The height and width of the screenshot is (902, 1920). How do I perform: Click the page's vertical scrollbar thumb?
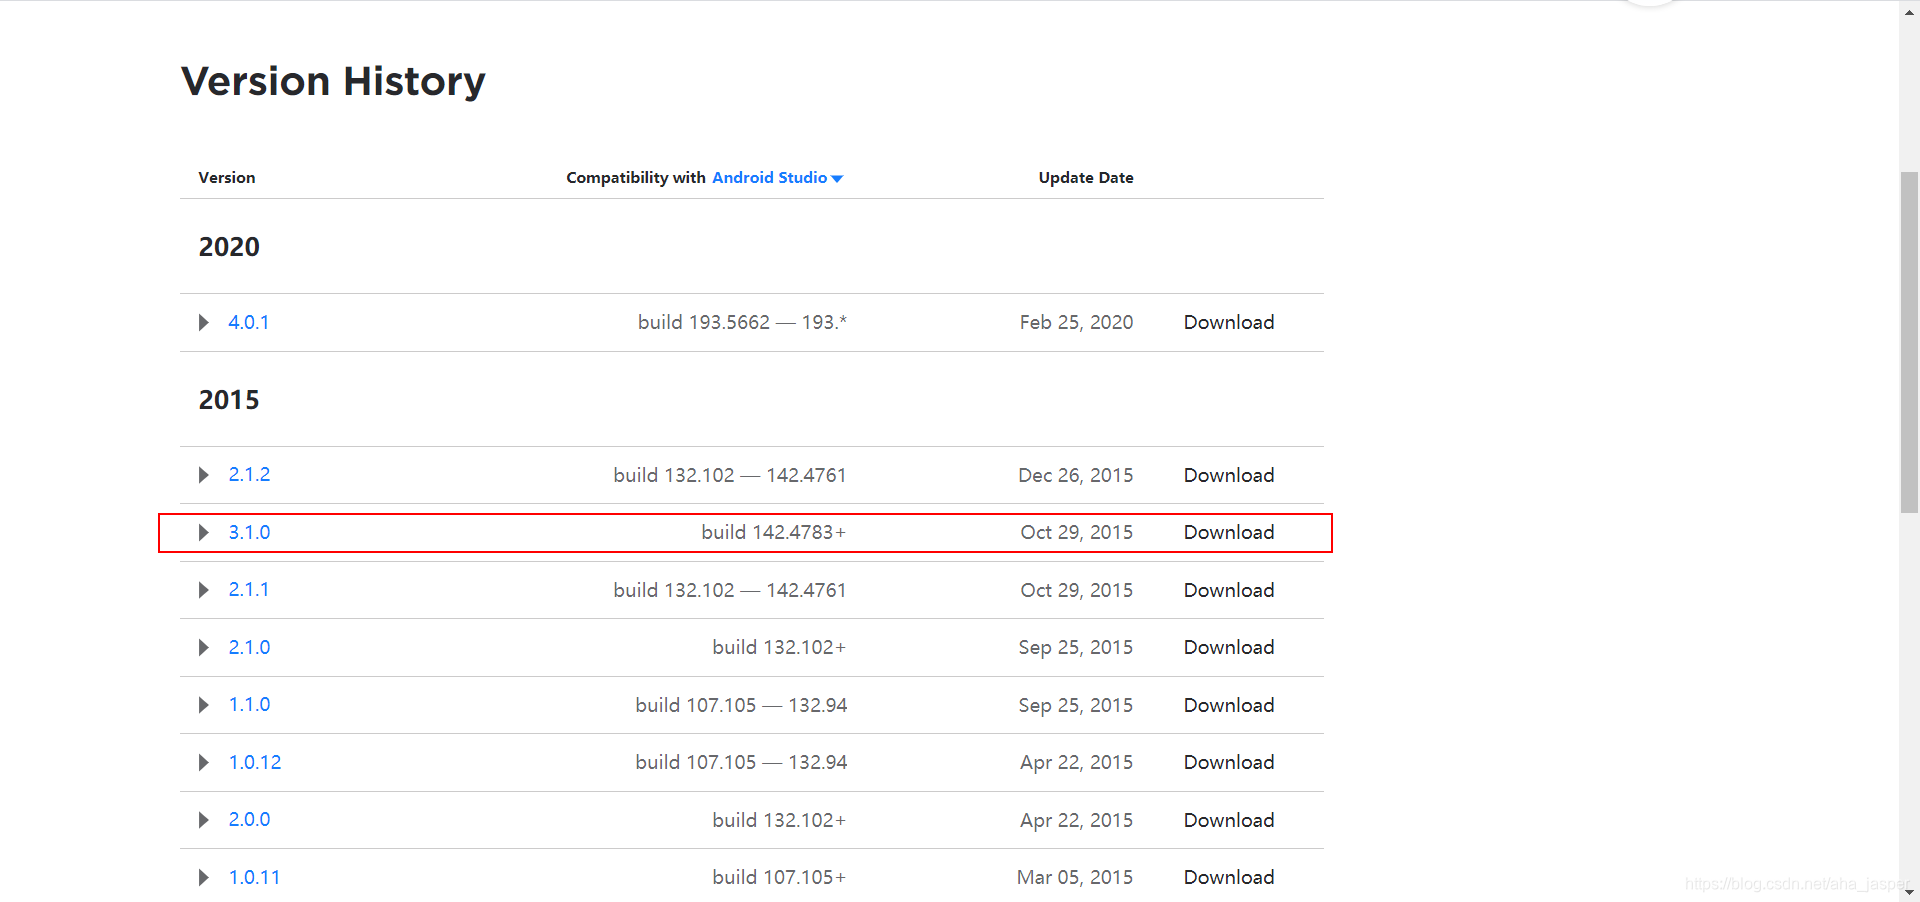pyautogui.click(x=1909, y=342)
